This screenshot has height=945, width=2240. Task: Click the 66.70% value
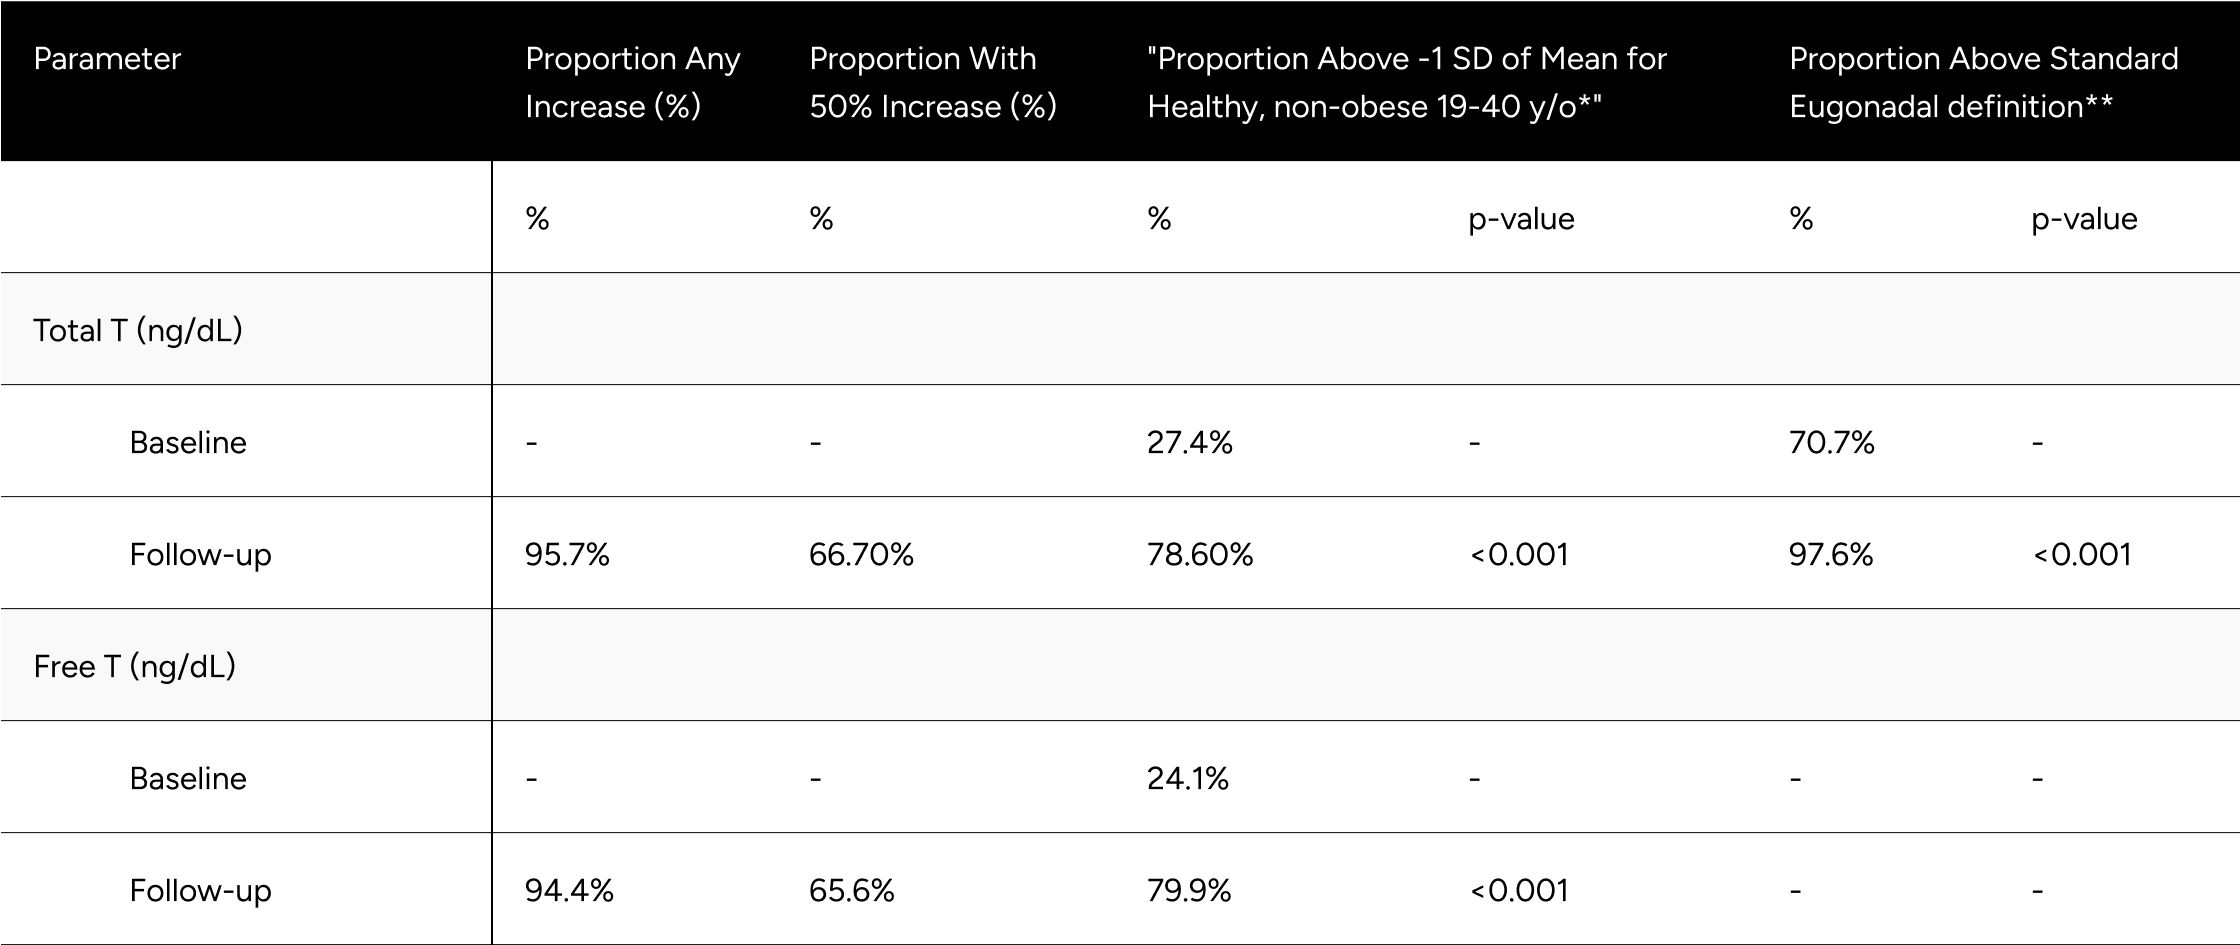[861, 554]
